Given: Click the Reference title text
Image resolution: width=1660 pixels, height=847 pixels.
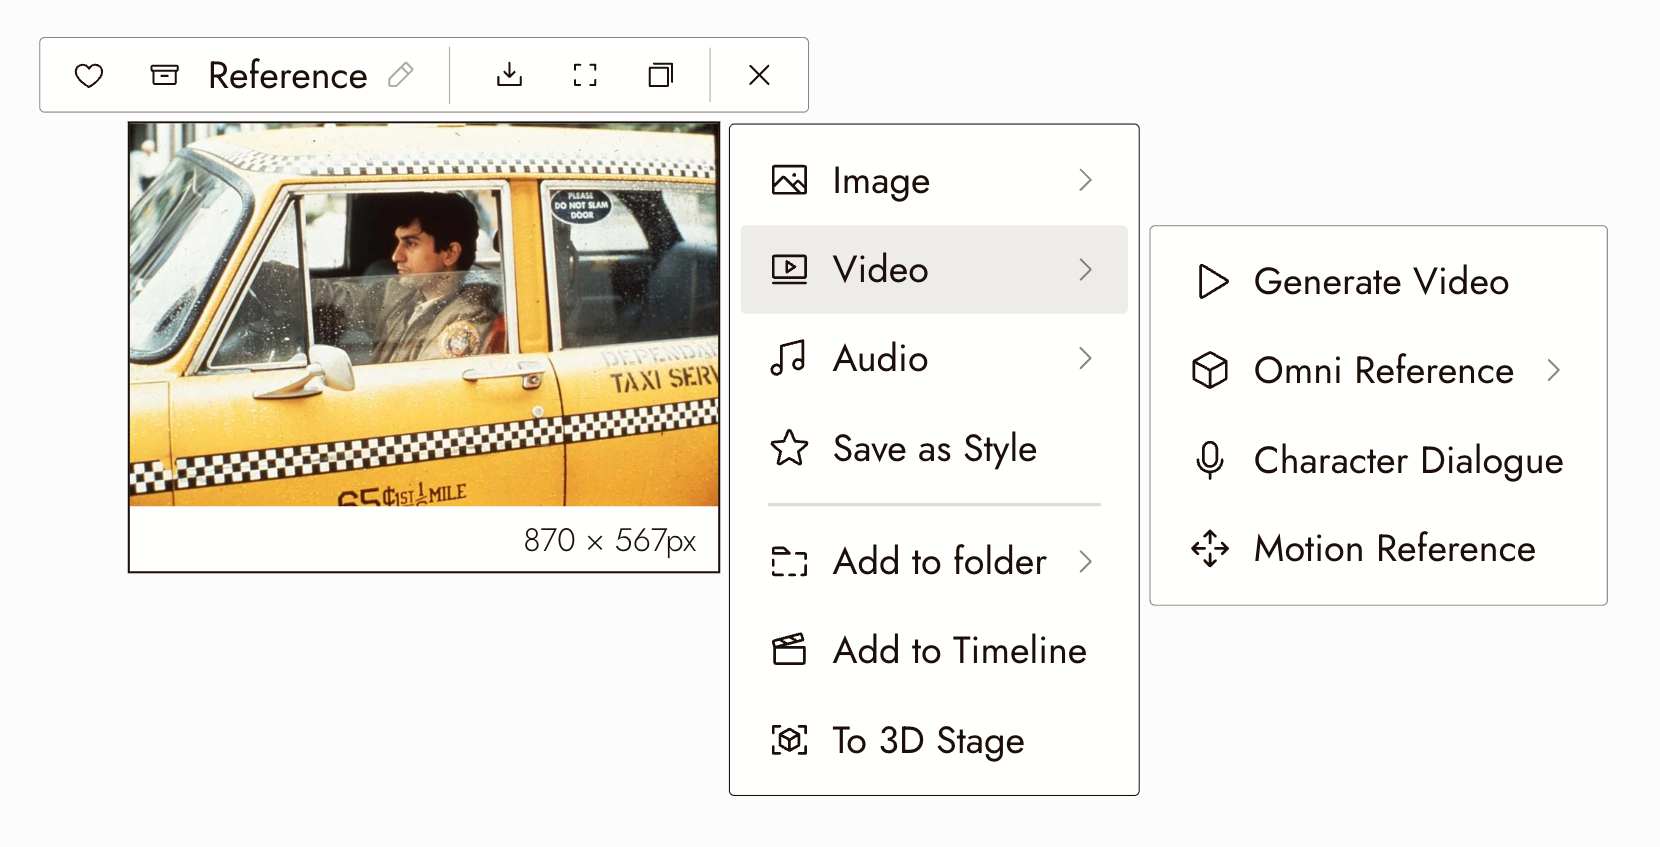Looking at the screenshot, I should coord(288,75).
